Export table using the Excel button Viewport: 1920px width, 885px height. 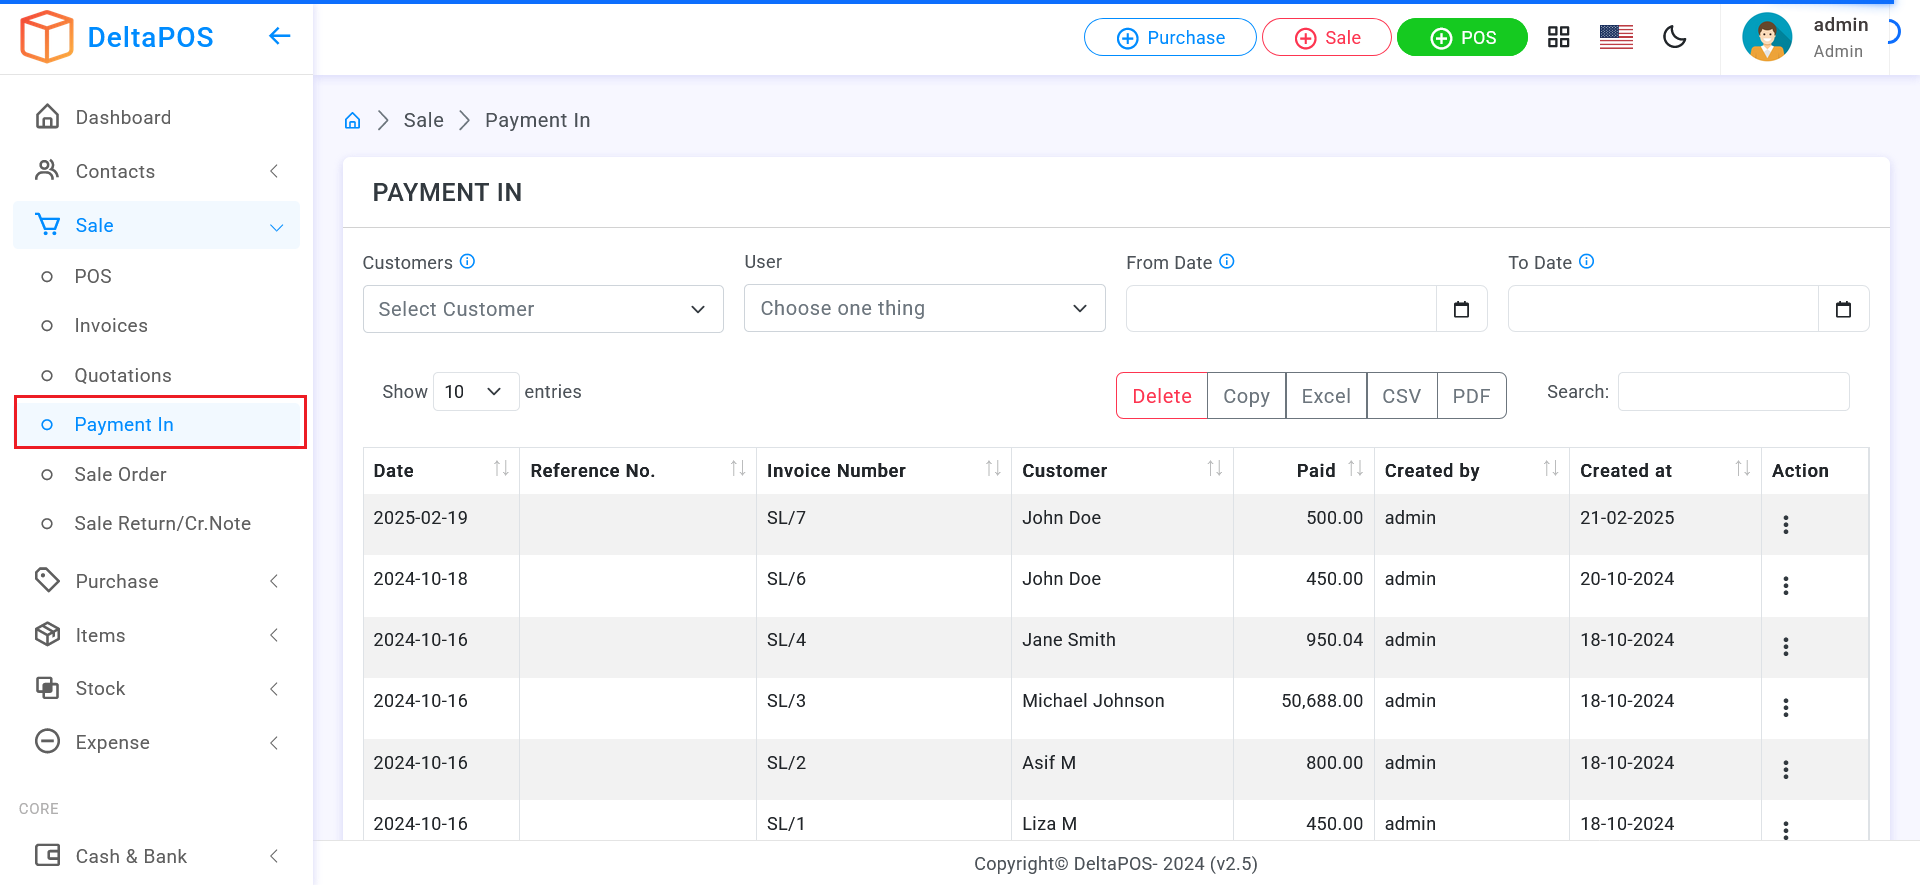(1325, 396)
